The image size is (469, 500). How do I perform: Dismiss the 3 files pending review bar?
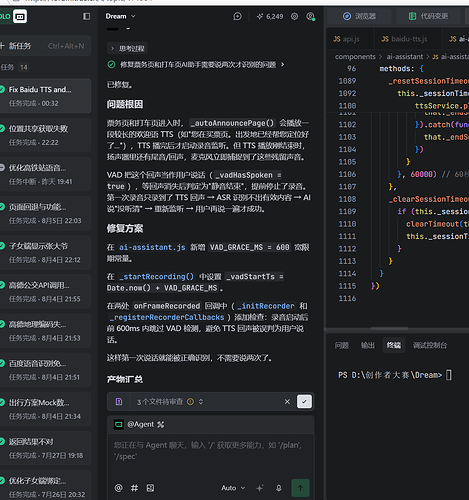point(287,402)
